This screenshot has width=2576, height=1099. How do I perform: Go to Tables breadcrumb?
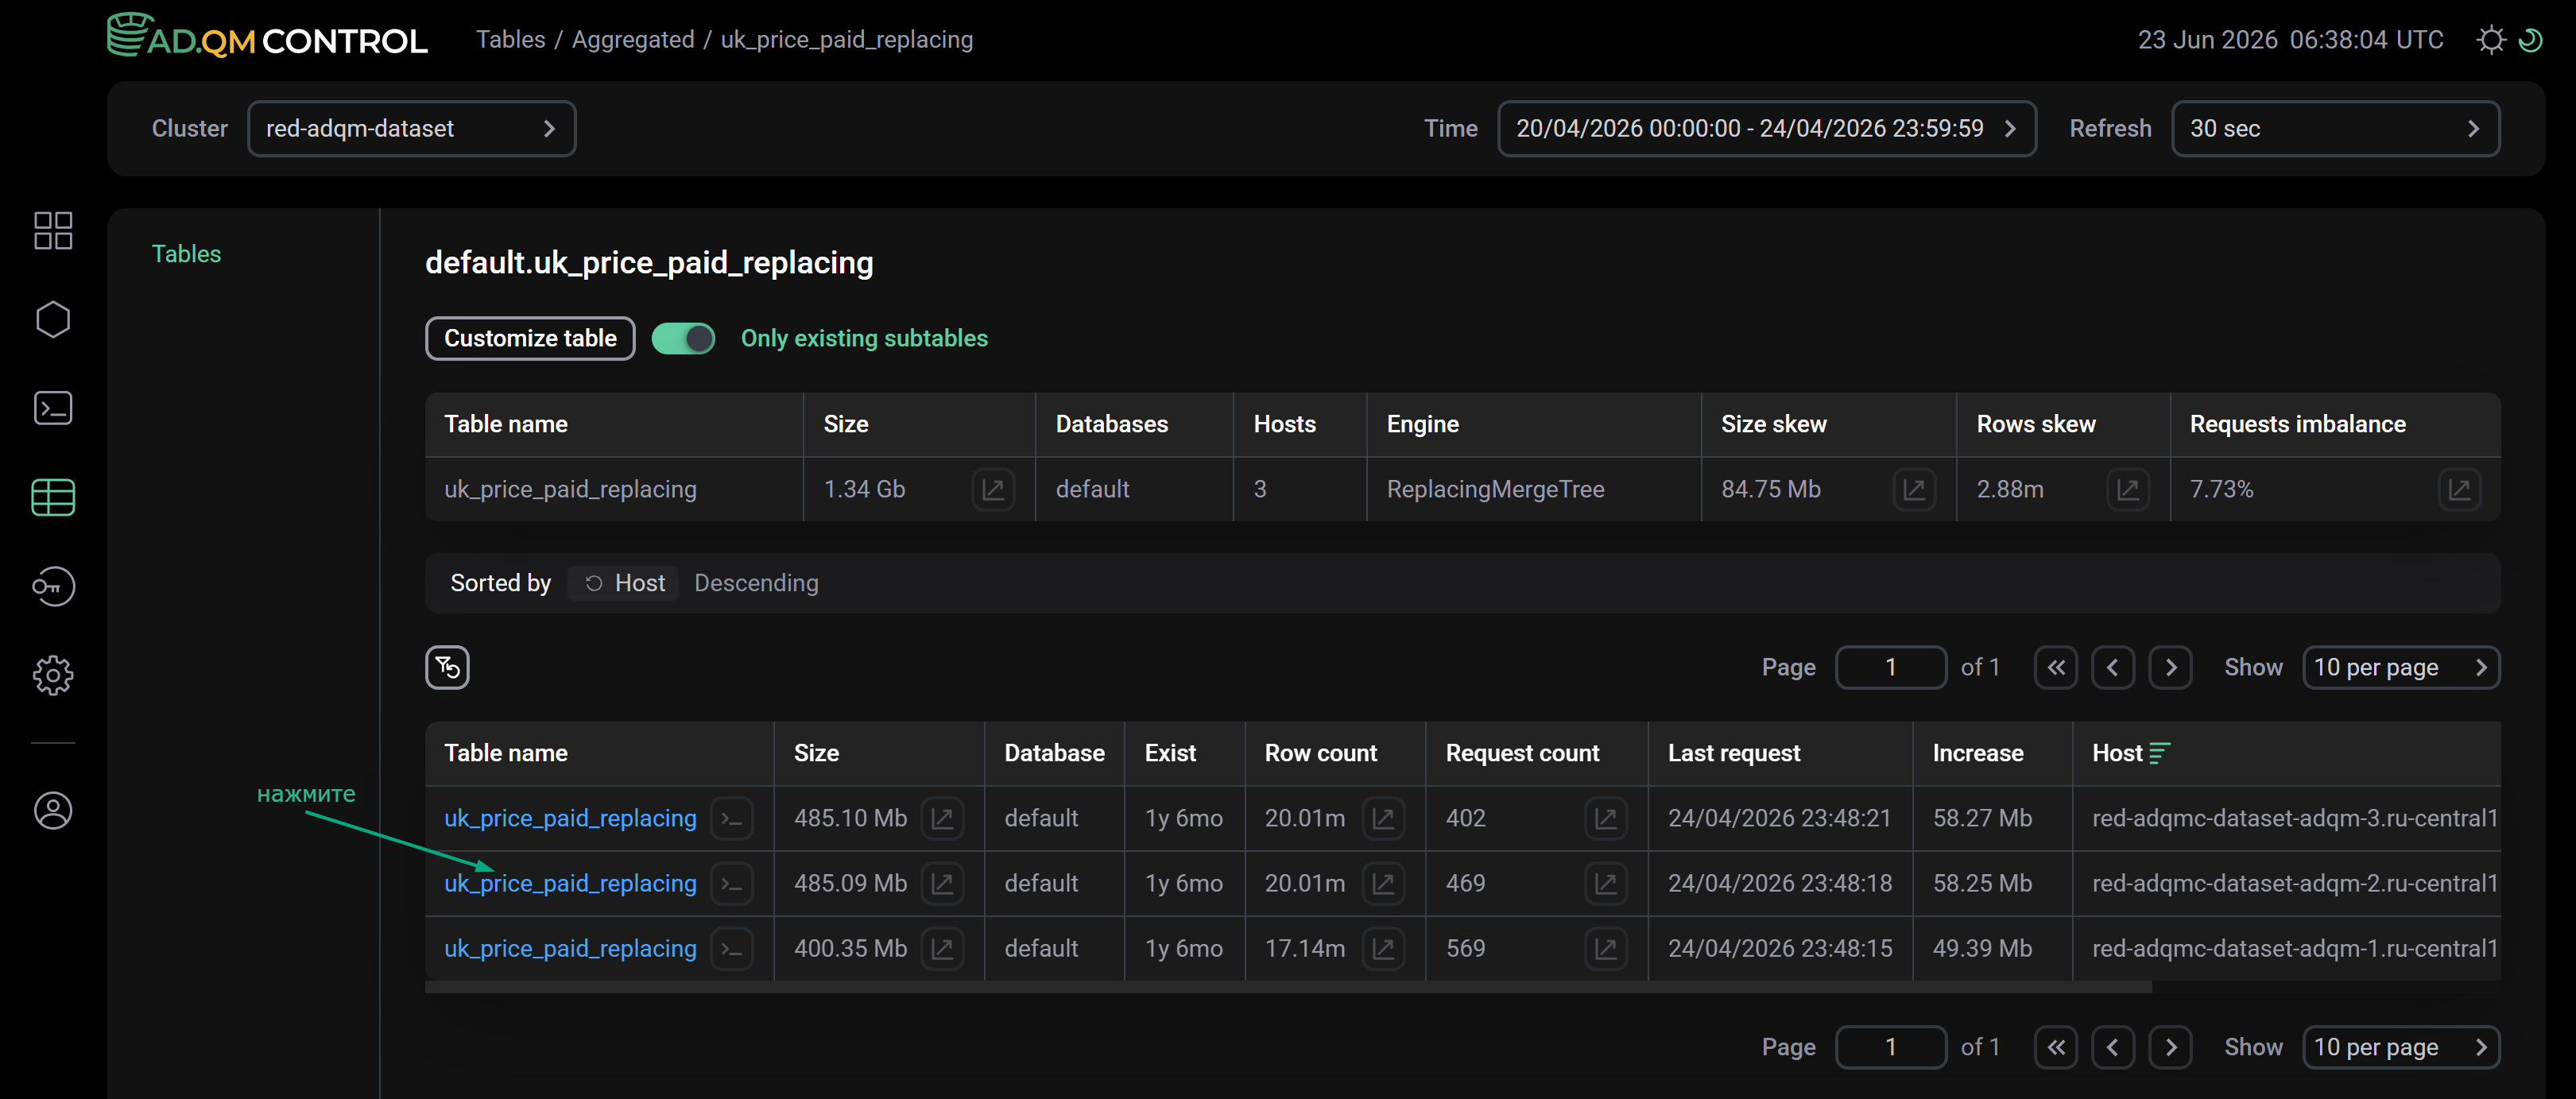point(510,39)
